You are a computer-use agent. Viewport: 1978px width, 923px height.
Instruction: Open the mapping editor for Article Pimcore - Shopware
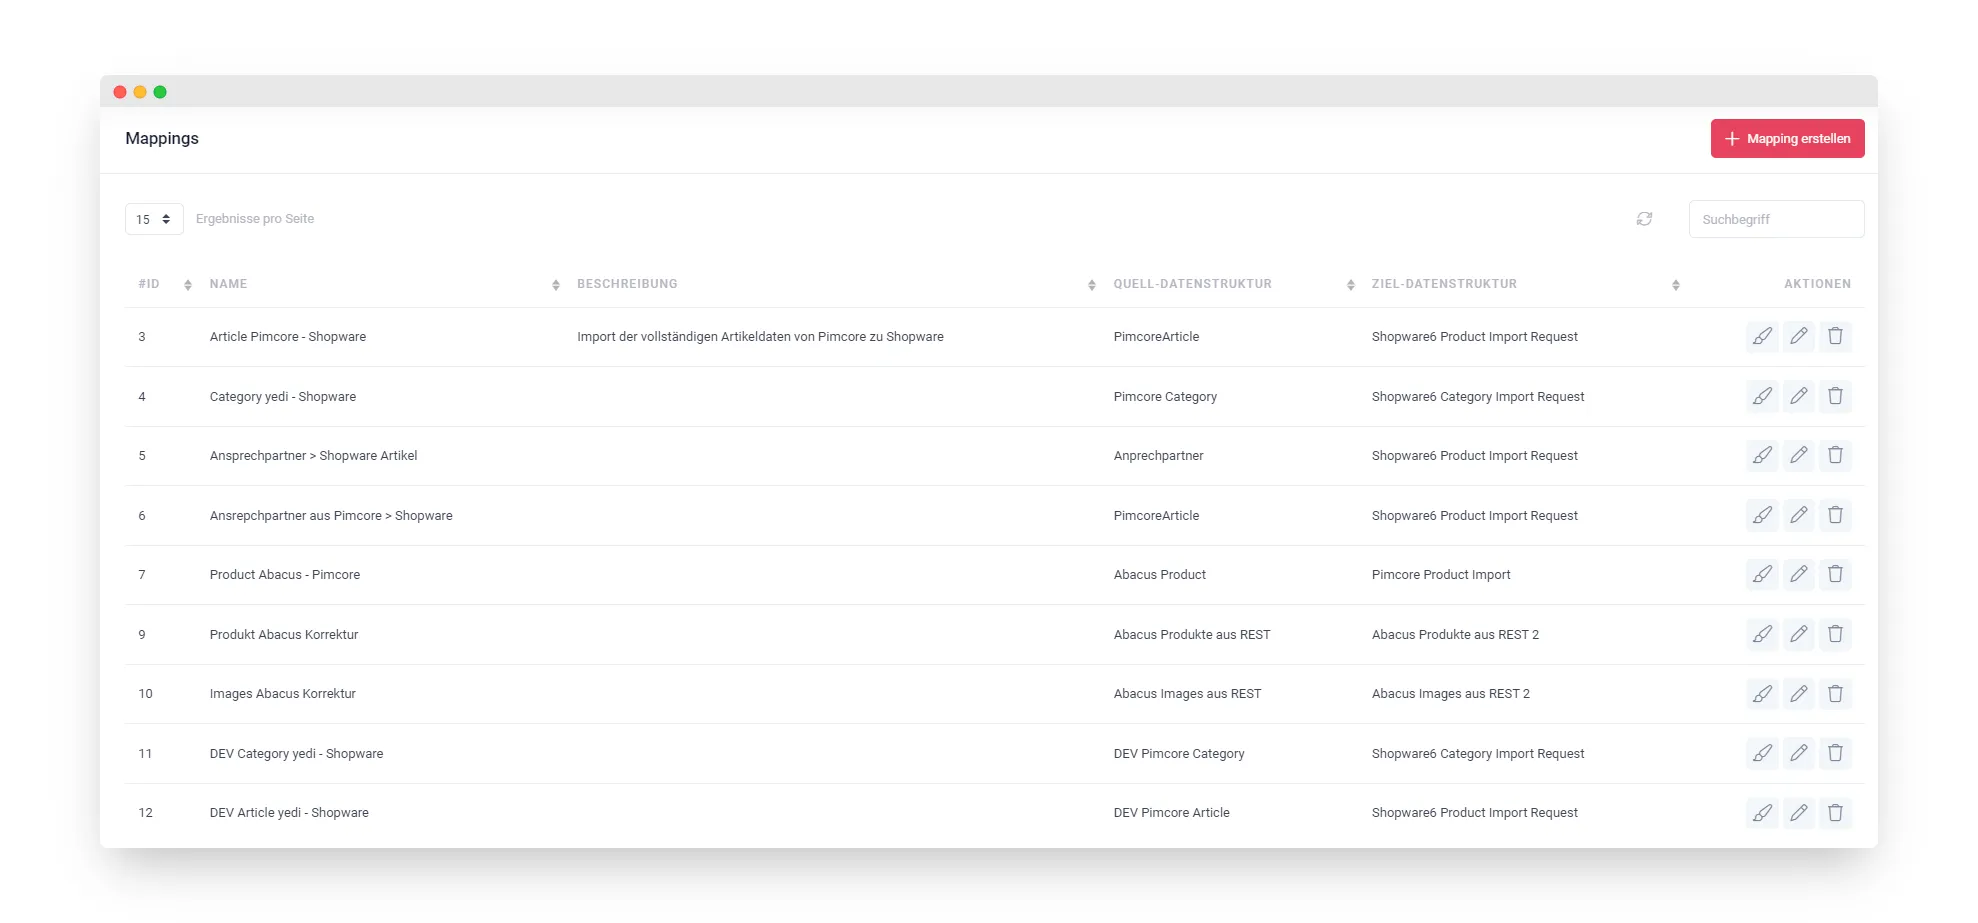pyautogui.click(x=1762, y=337)
